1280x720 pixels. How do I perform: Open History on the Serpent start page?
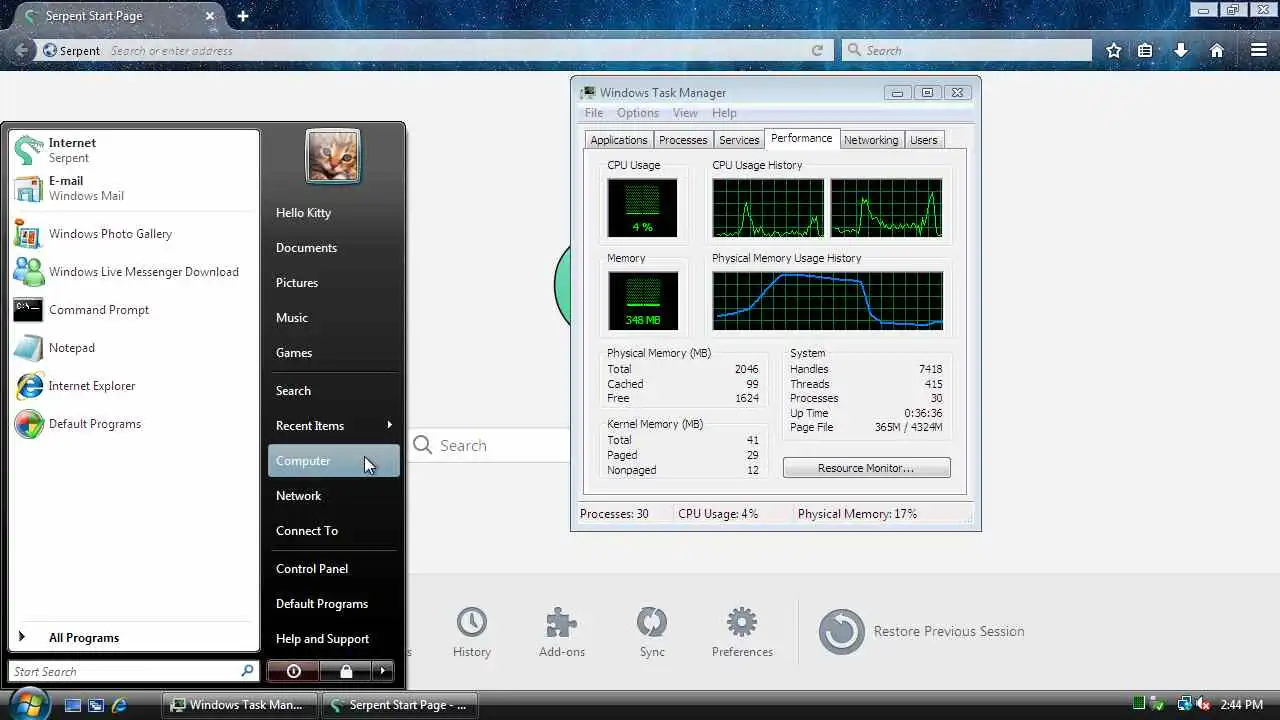pos(472,632)
